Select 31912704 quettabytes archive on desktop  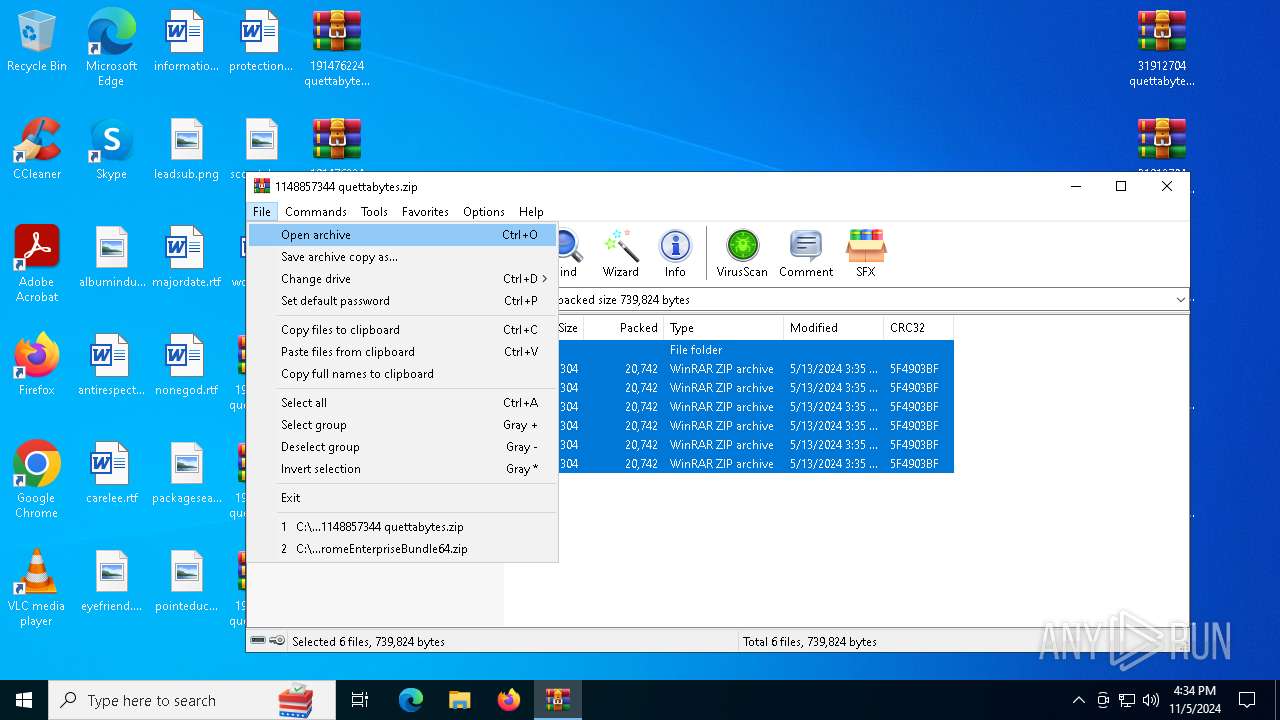point(1162,48)
